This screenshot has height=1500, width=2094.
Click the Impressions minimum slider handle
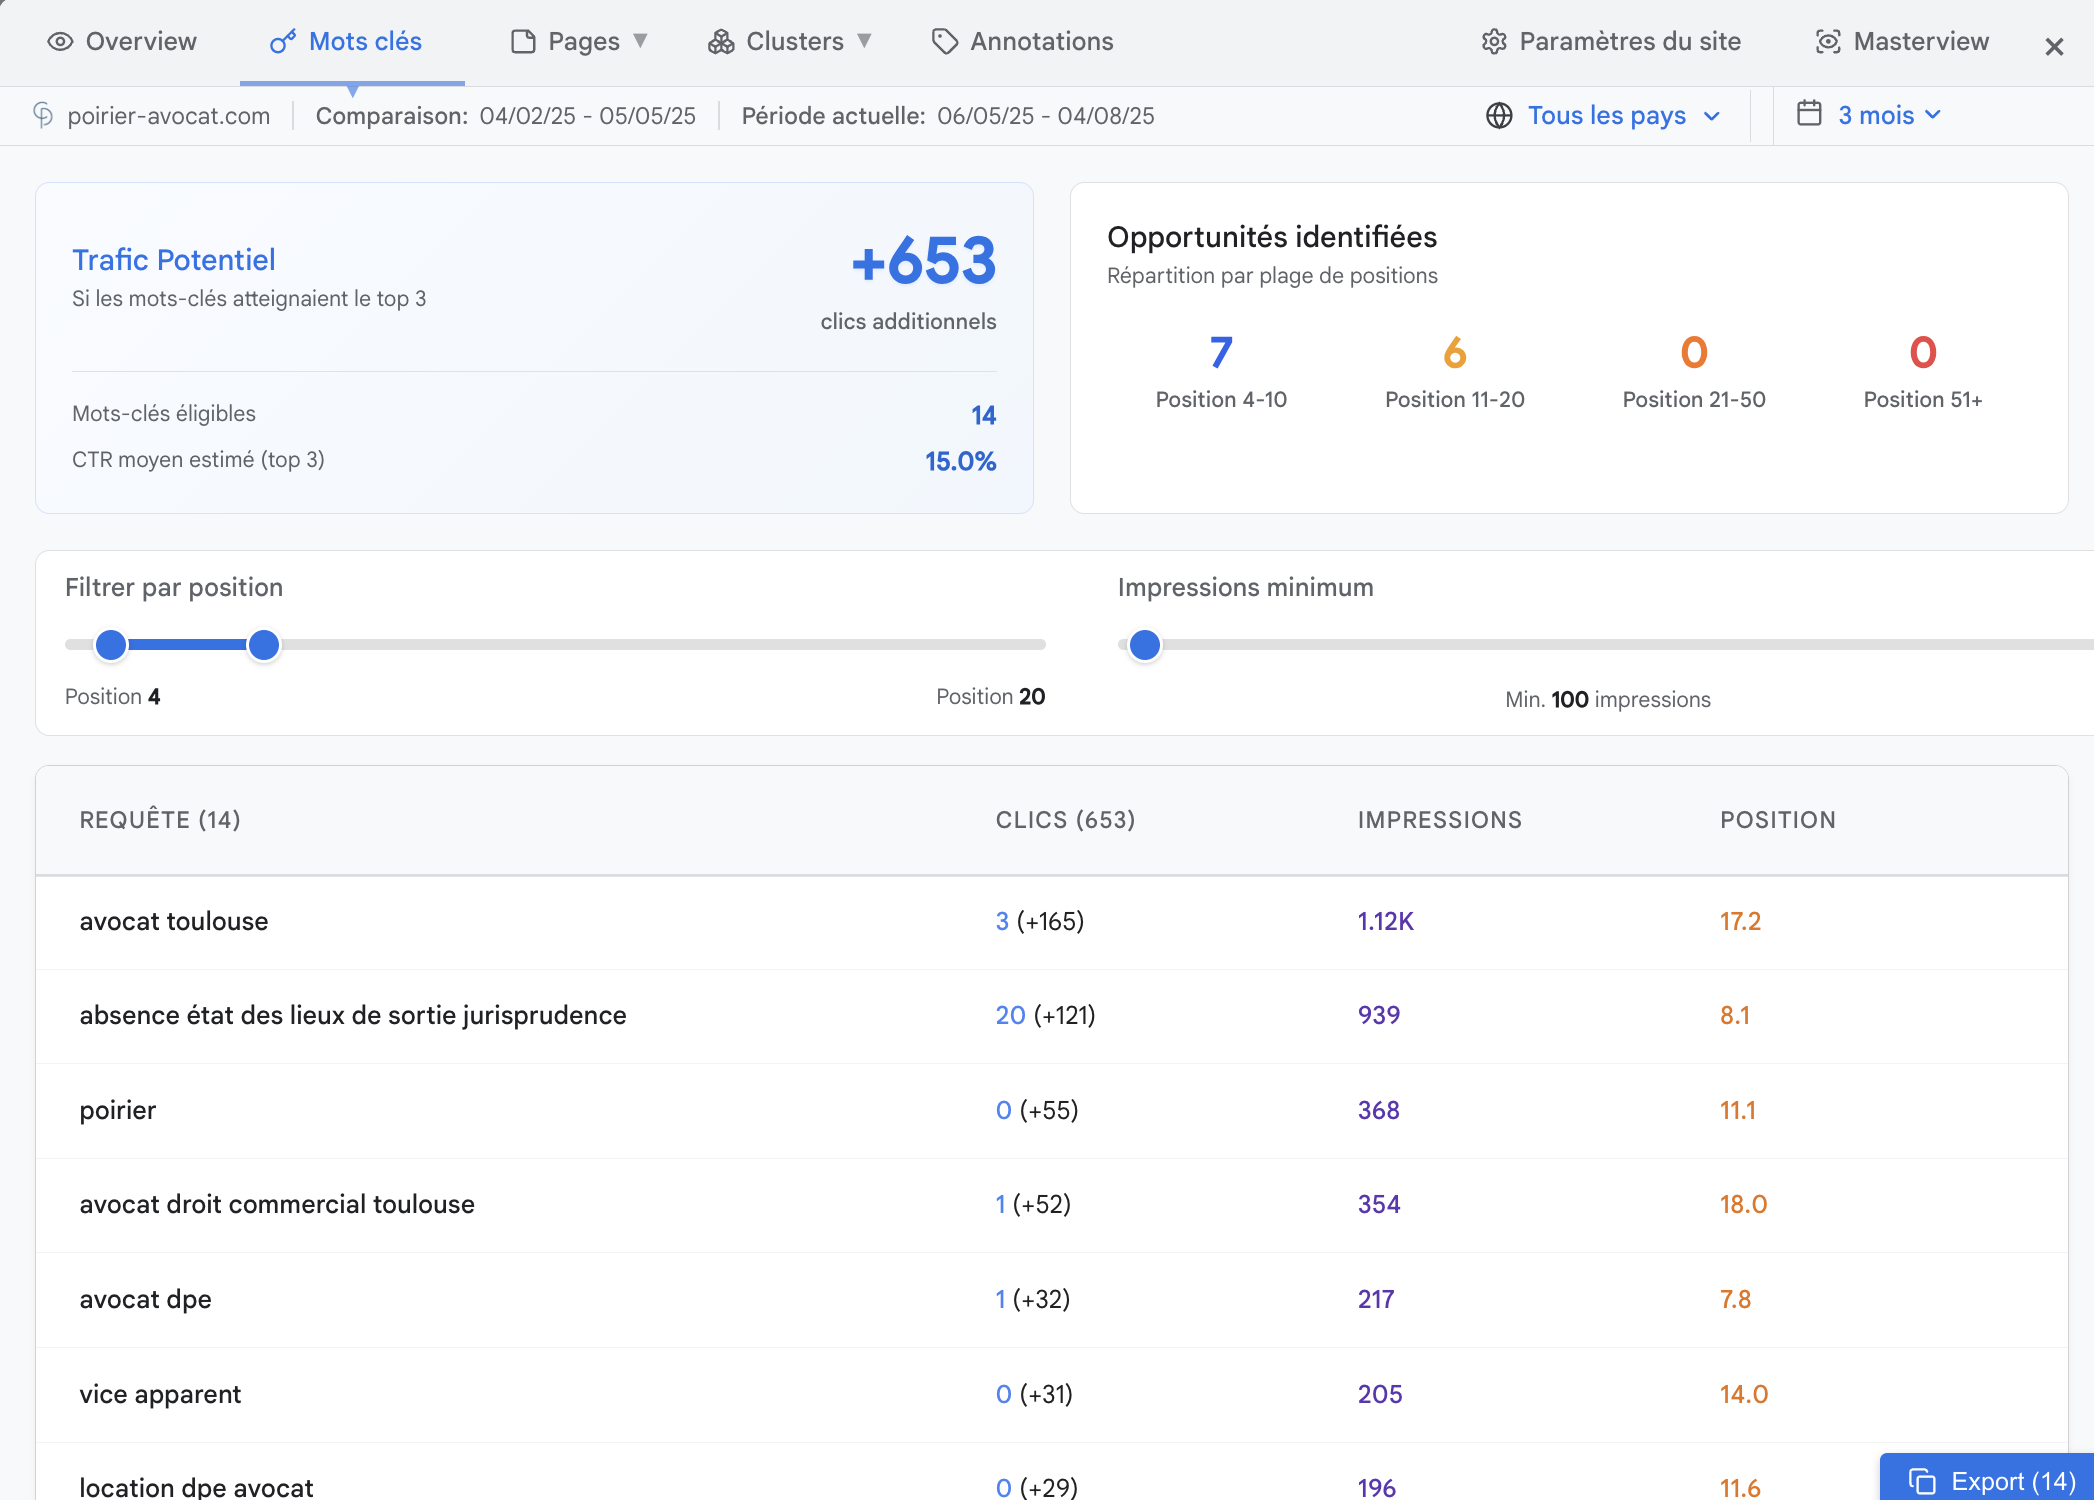tap(1145, 645)
